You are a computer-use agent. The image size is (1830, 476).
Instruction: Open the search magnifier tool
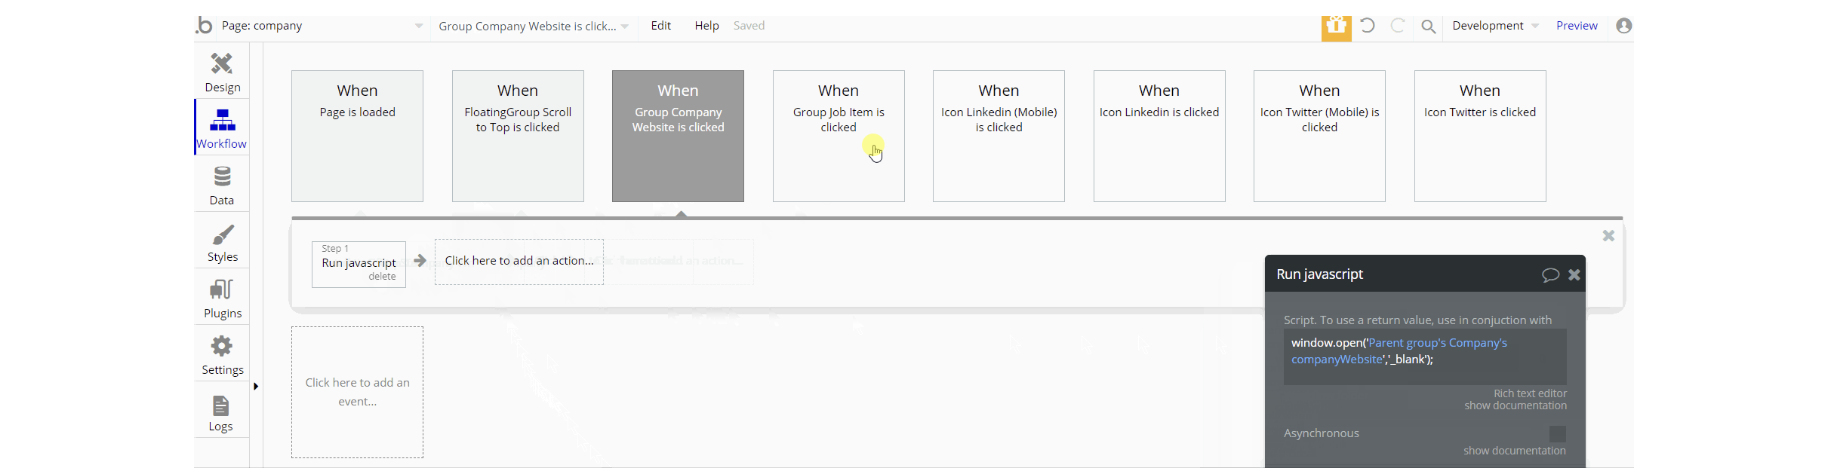click(1428, 27)
